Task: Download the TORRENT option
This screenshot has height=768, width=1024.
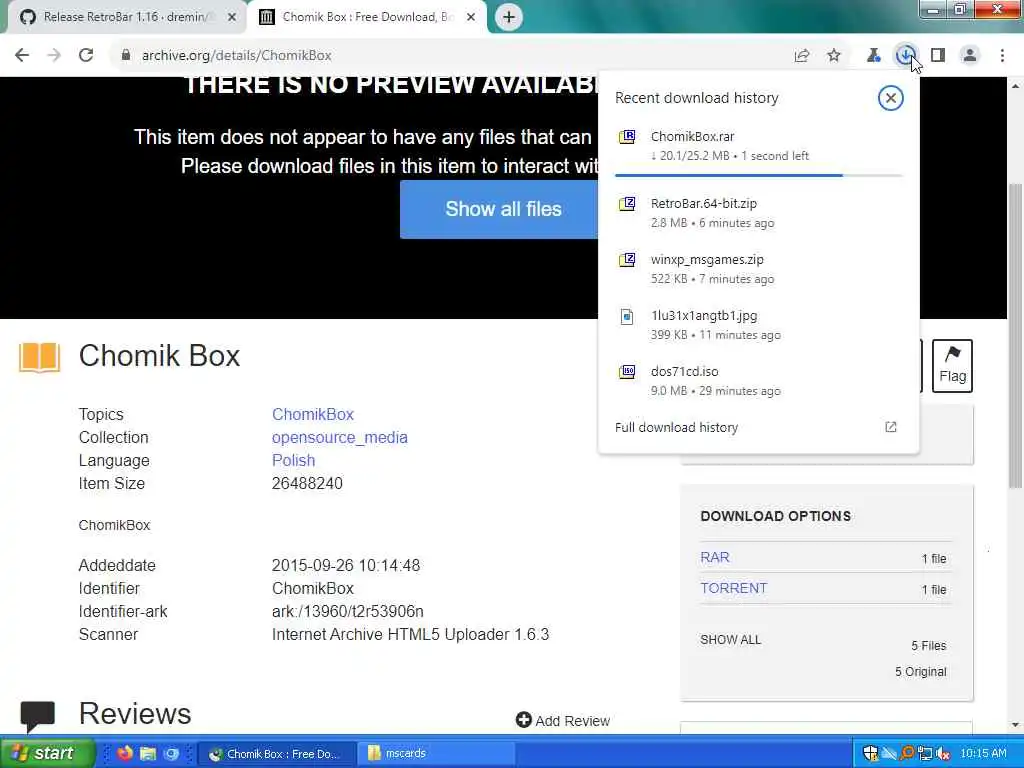Action: point(733,588)
